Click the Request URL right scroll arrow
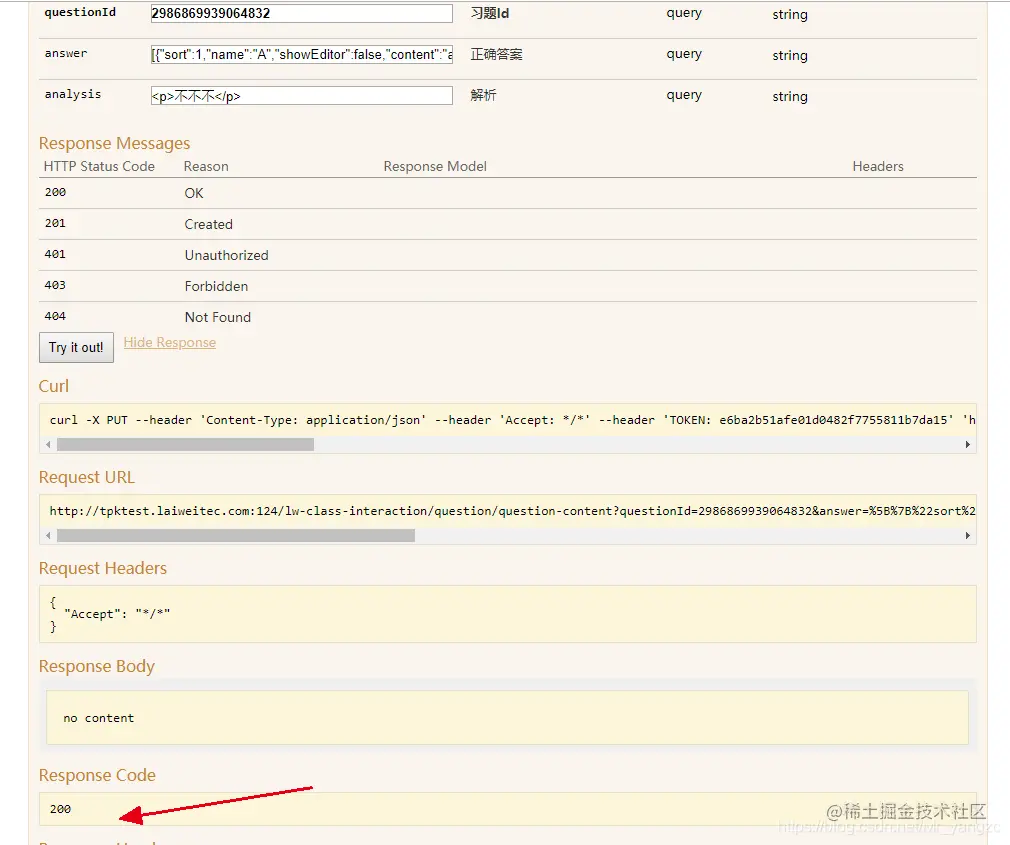The height and width of the screenshot is (845, 1010). [x=967, y=535]
